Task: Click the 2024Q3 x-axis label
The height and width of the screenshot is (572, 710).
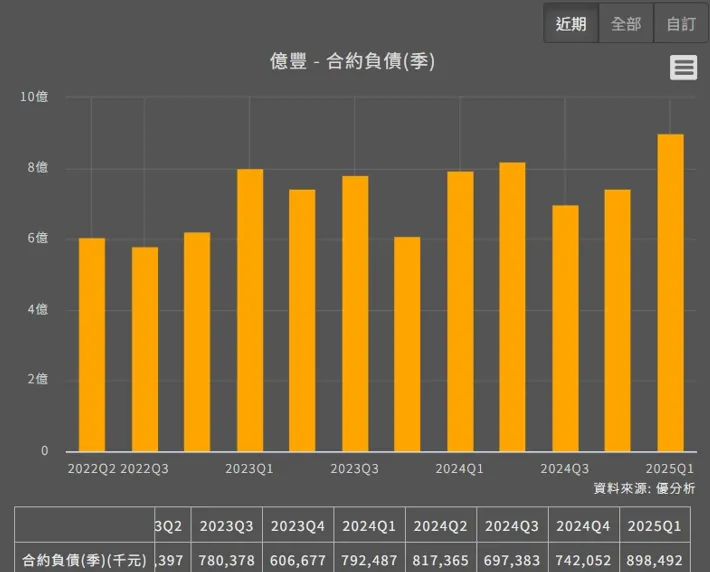Action: click(565, 469)
